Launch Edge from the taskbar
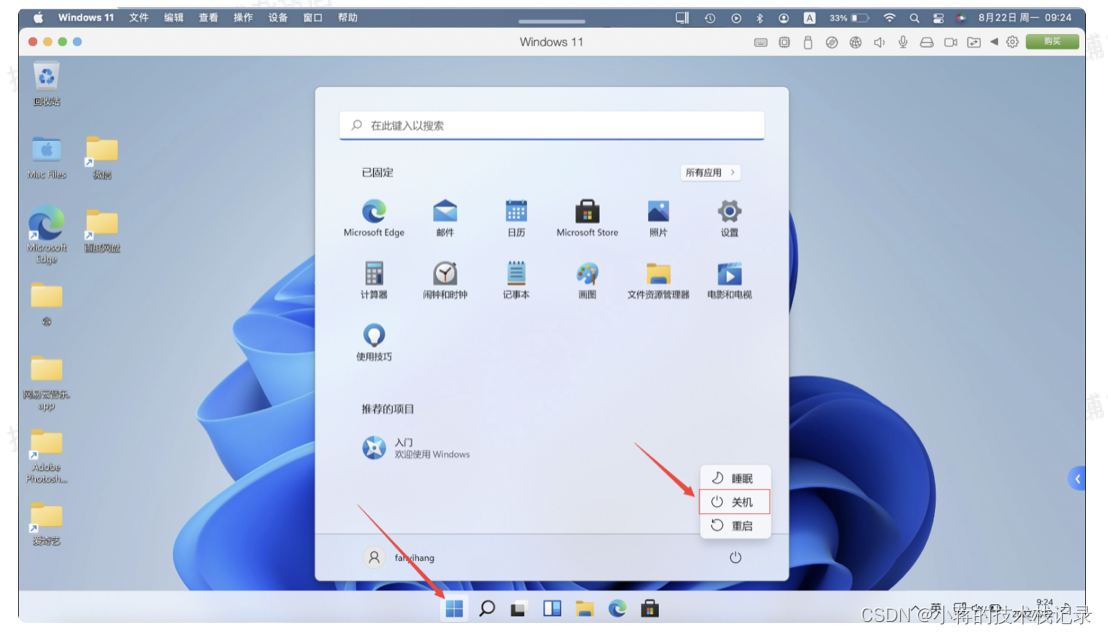The image size is (1108, 634). pos(617,609)
